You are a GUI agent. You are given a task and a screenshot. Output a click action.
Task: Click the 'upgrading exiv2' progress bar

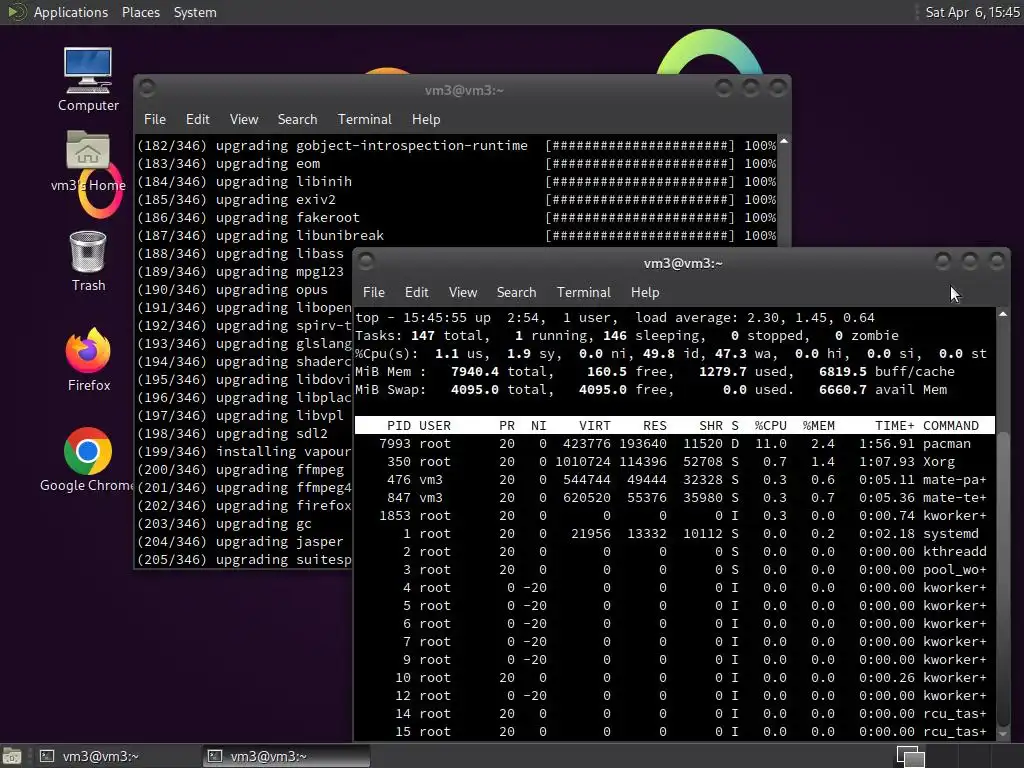(x=639, y=200)
